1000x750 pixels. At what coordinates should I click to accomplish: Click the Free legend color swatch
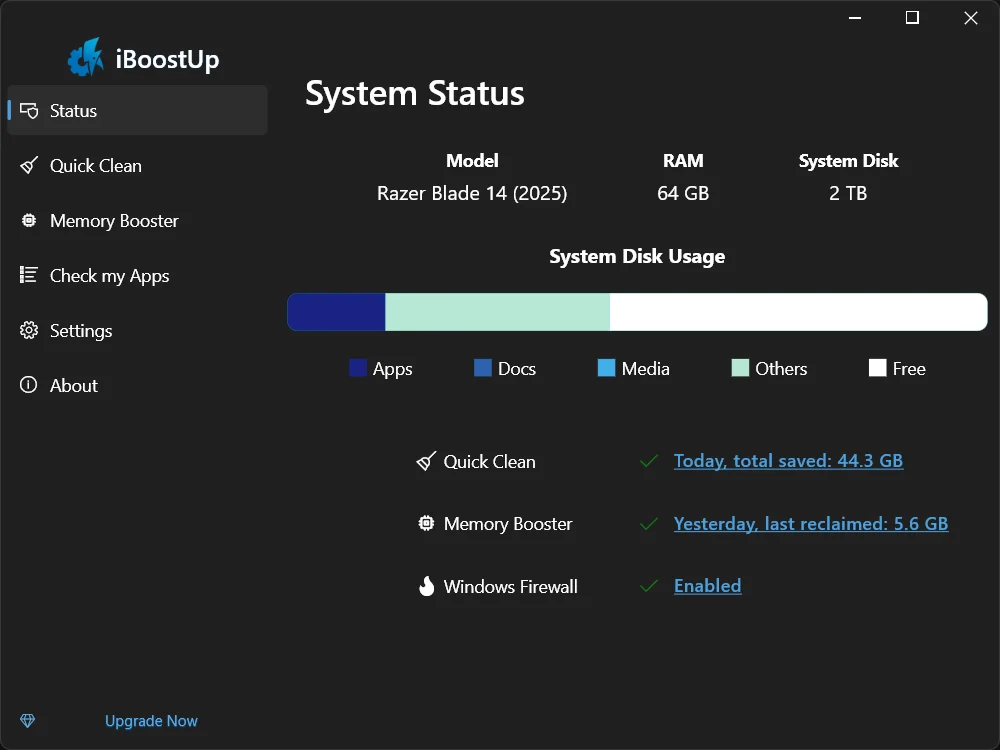click(878, 368)
